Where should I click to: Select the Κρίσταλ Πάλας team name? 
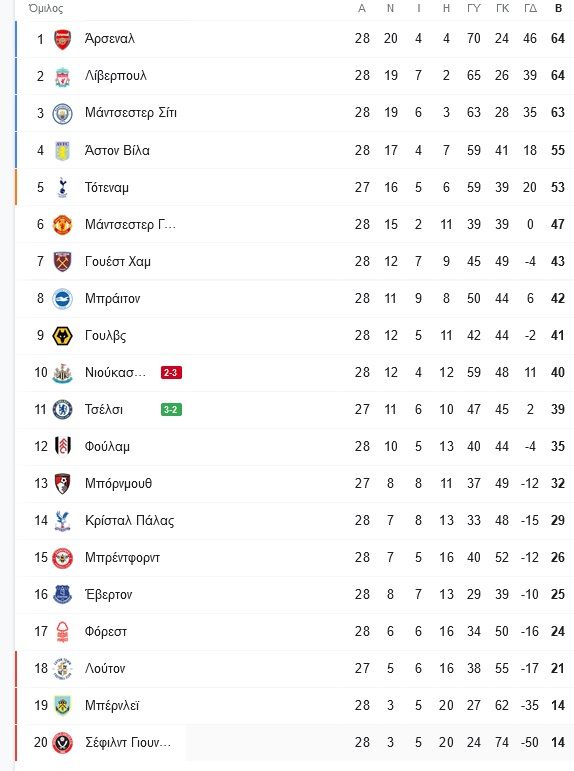[x=129, y=521]
